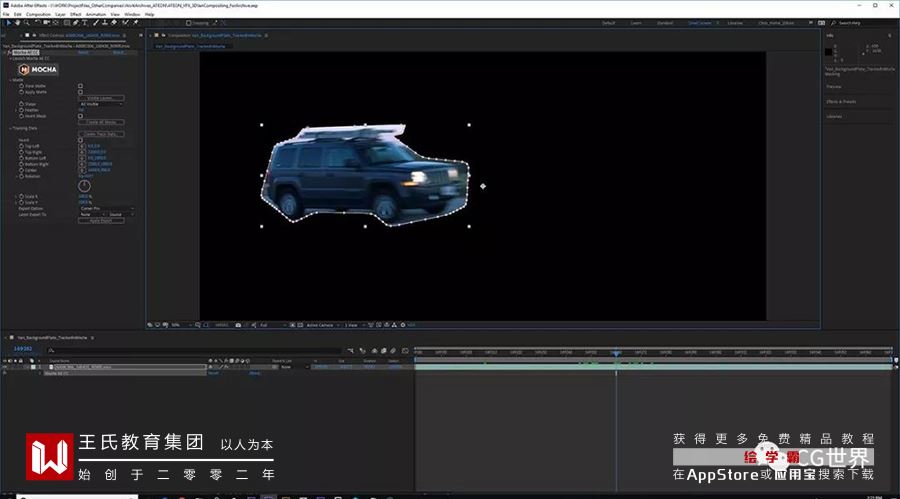This screenshot has width=900, height=499.
Task: Open the Shape dropdown showing All Visible
Action: (101, 104)
